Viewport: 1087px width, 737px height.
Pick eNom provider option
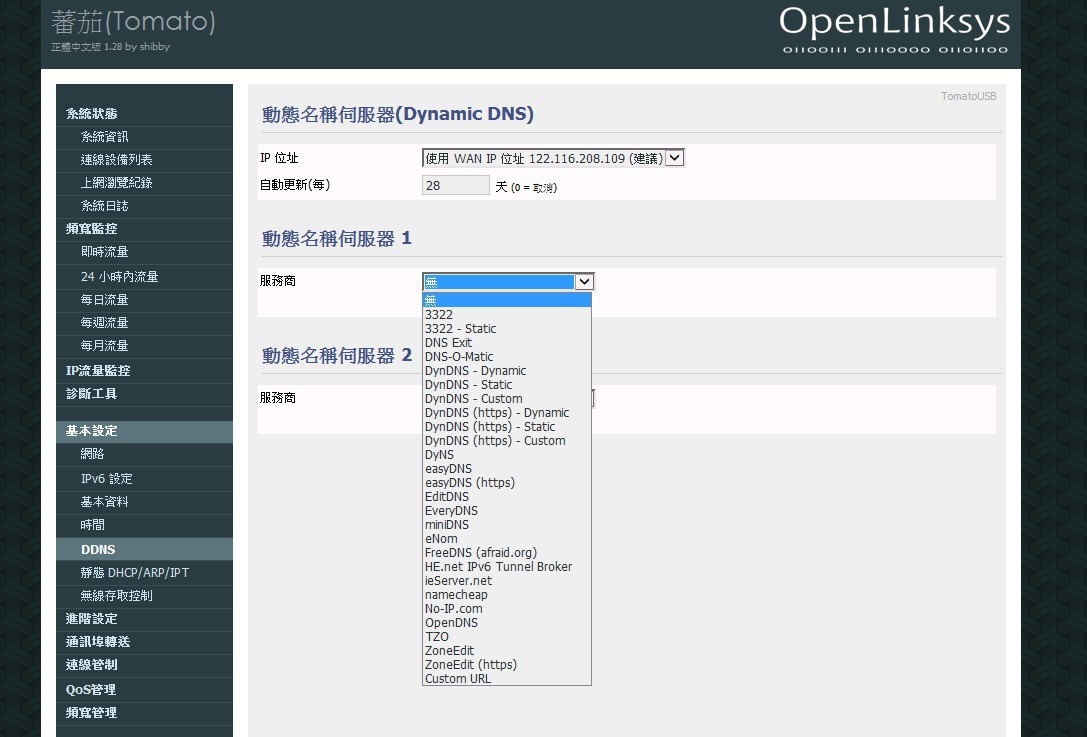pyautogui.click(x=507, y=539)
